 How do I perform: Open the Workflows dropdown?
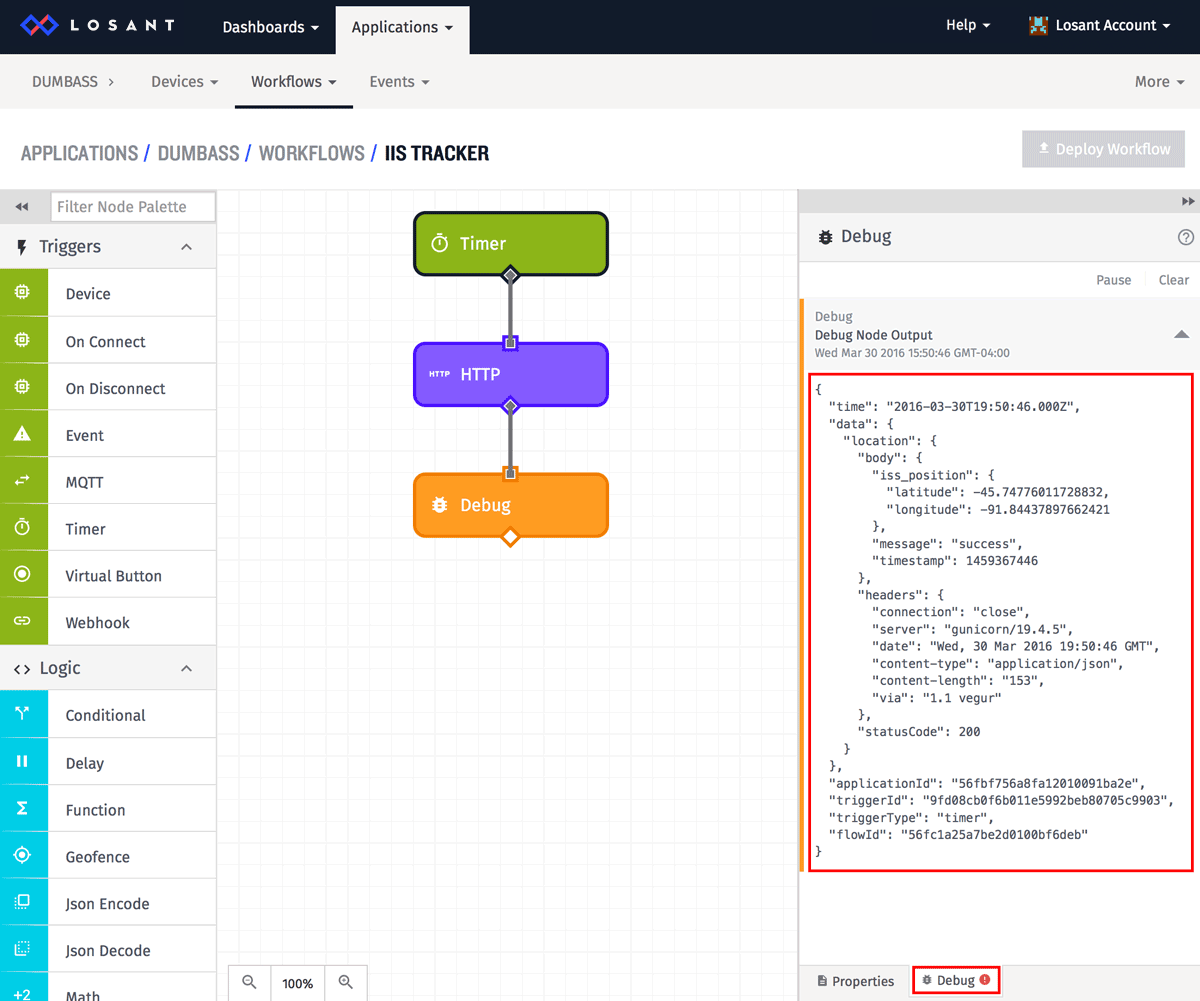tap(294, 82)
